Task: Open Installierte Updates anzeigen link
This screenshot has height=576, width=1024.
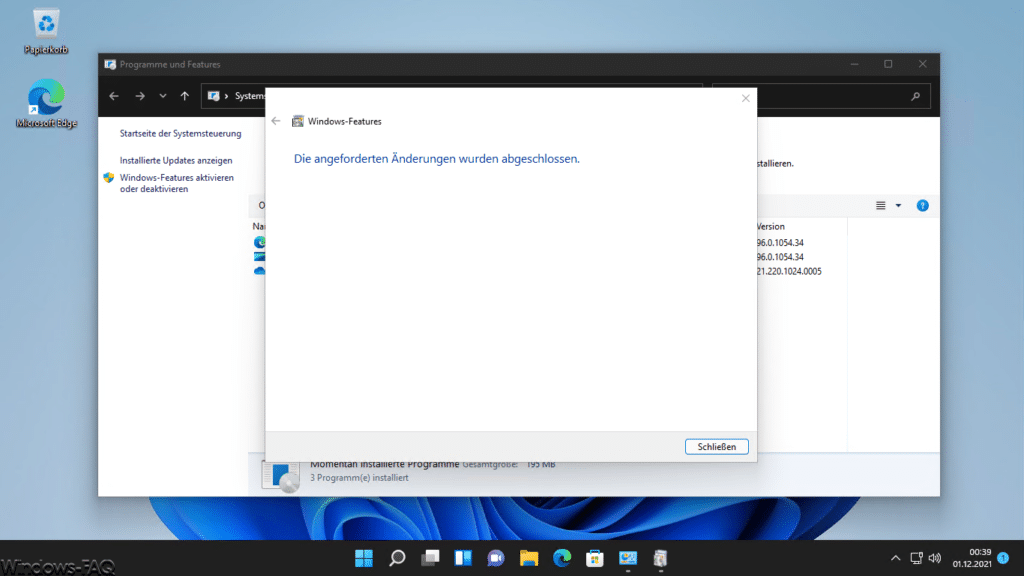Action: pos(176,160)
